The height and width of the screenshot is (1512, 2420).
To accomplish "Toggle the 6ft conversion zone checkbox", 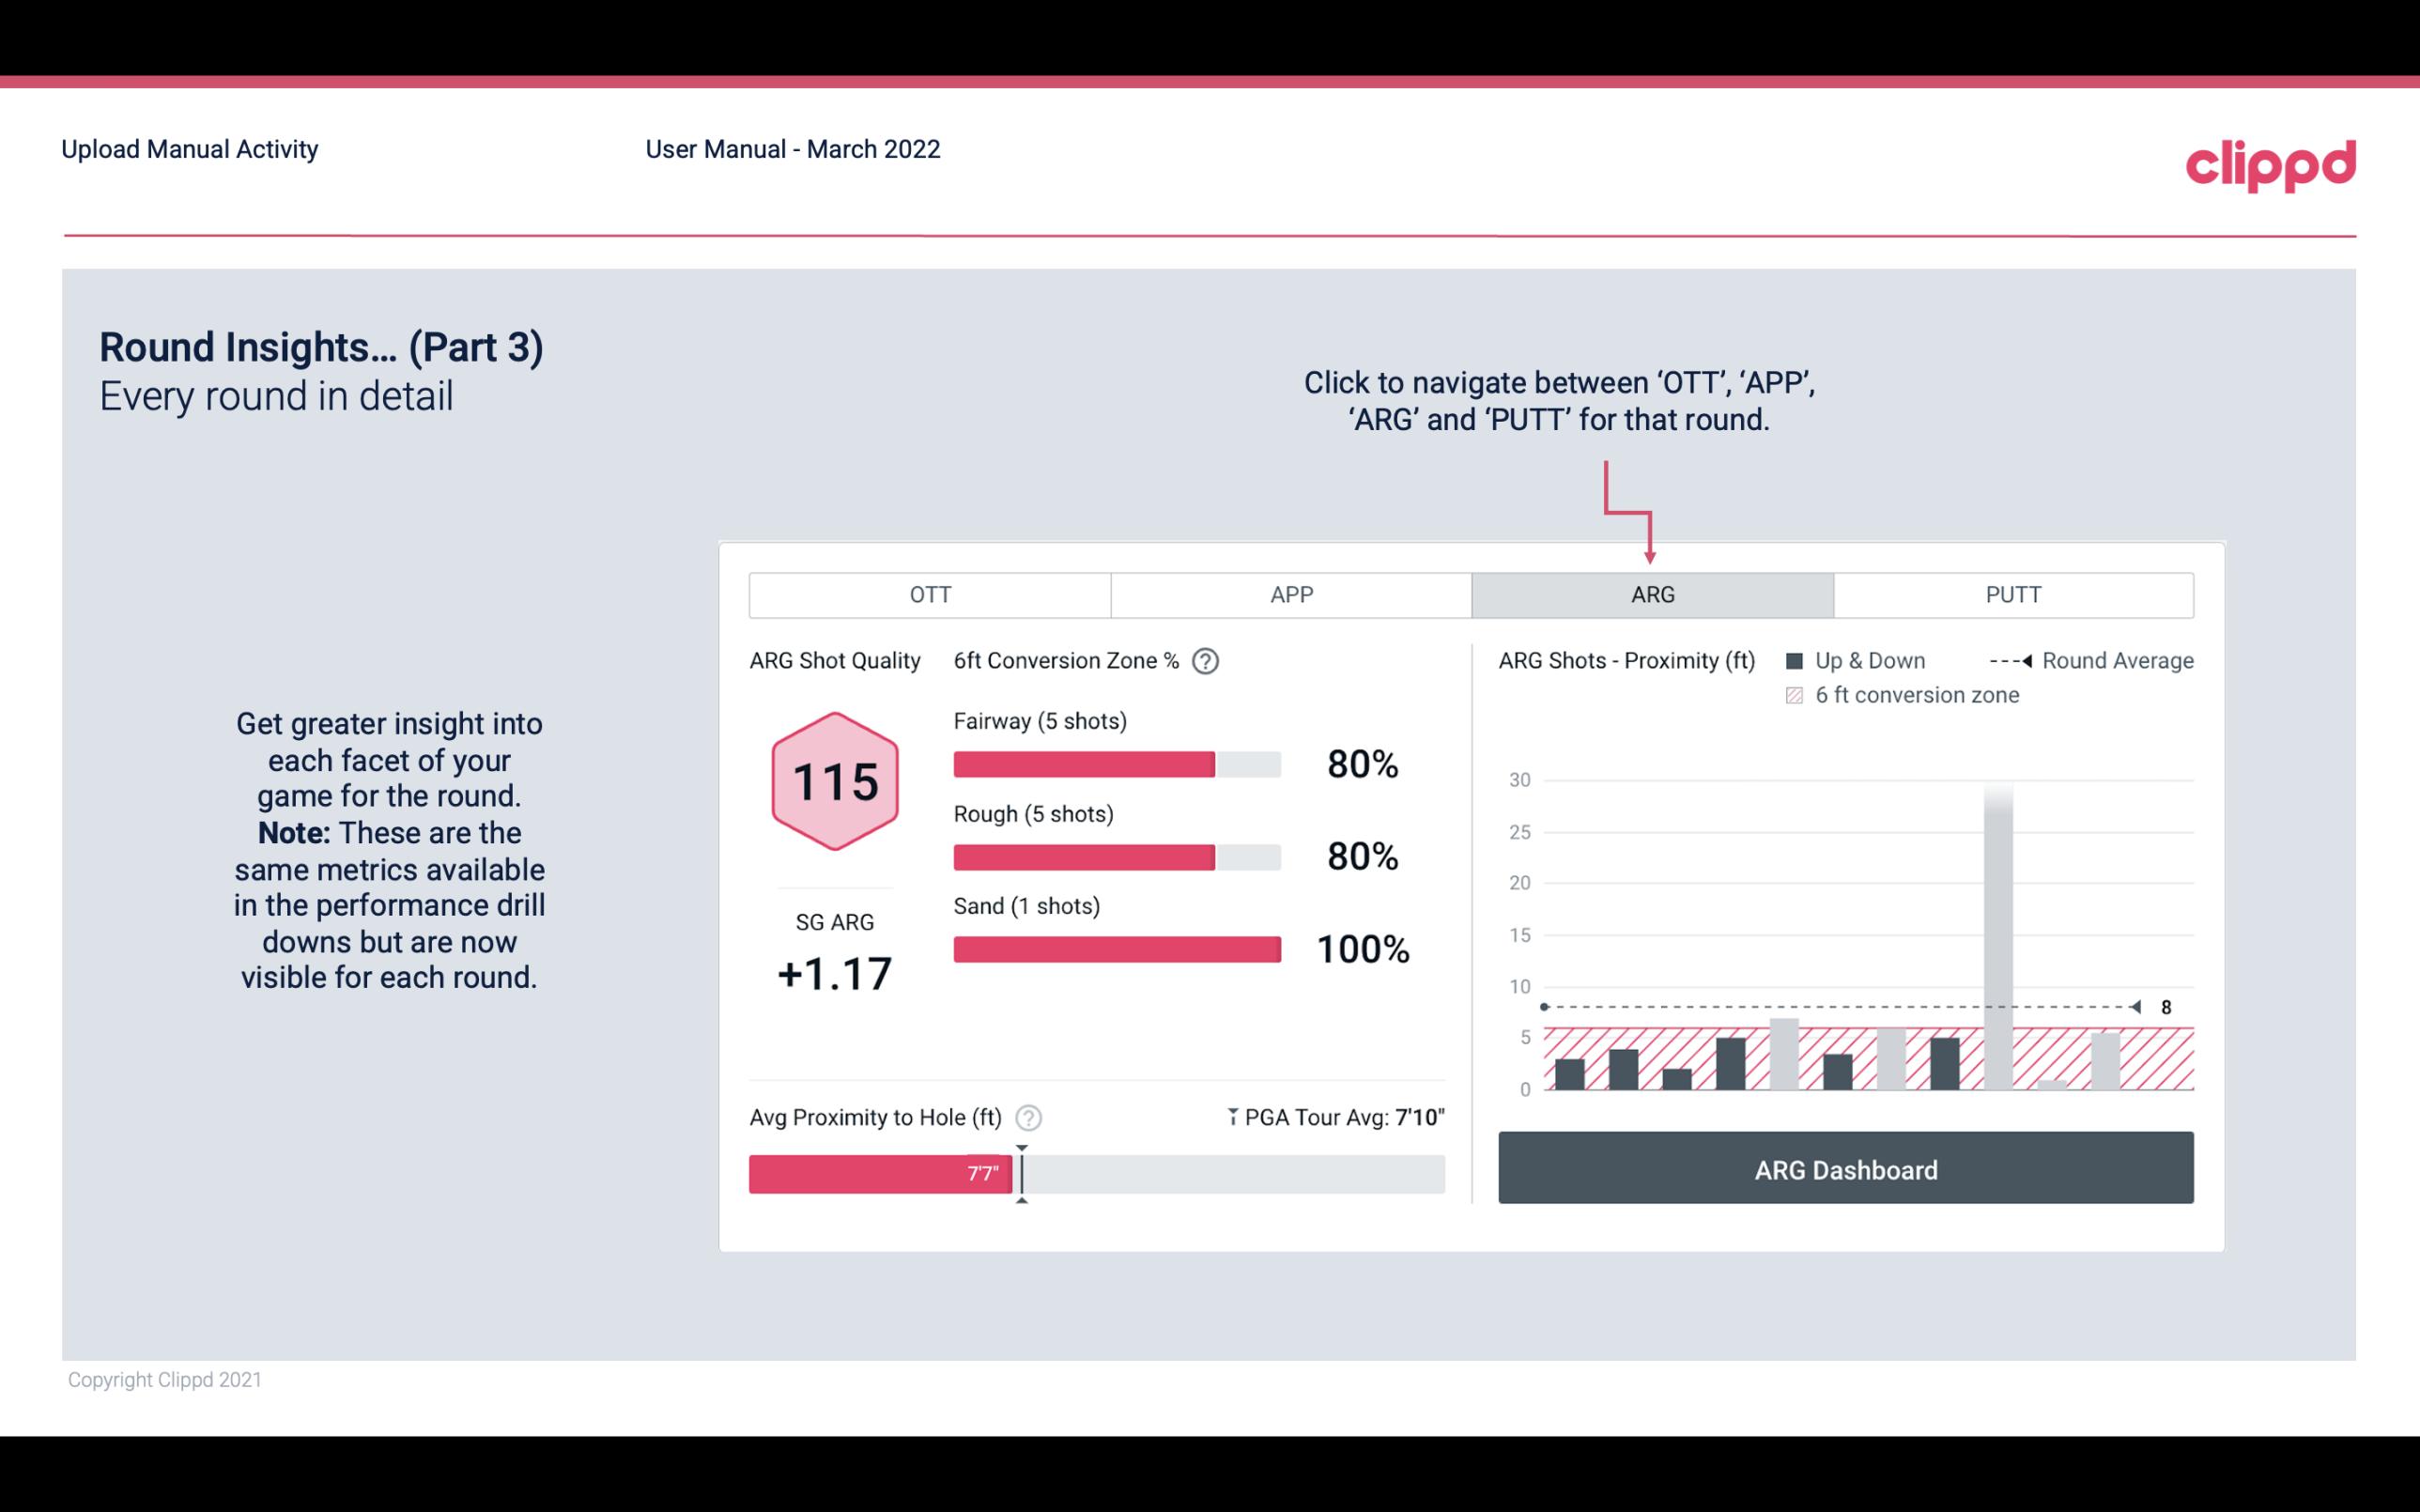I will (1798, 693).
